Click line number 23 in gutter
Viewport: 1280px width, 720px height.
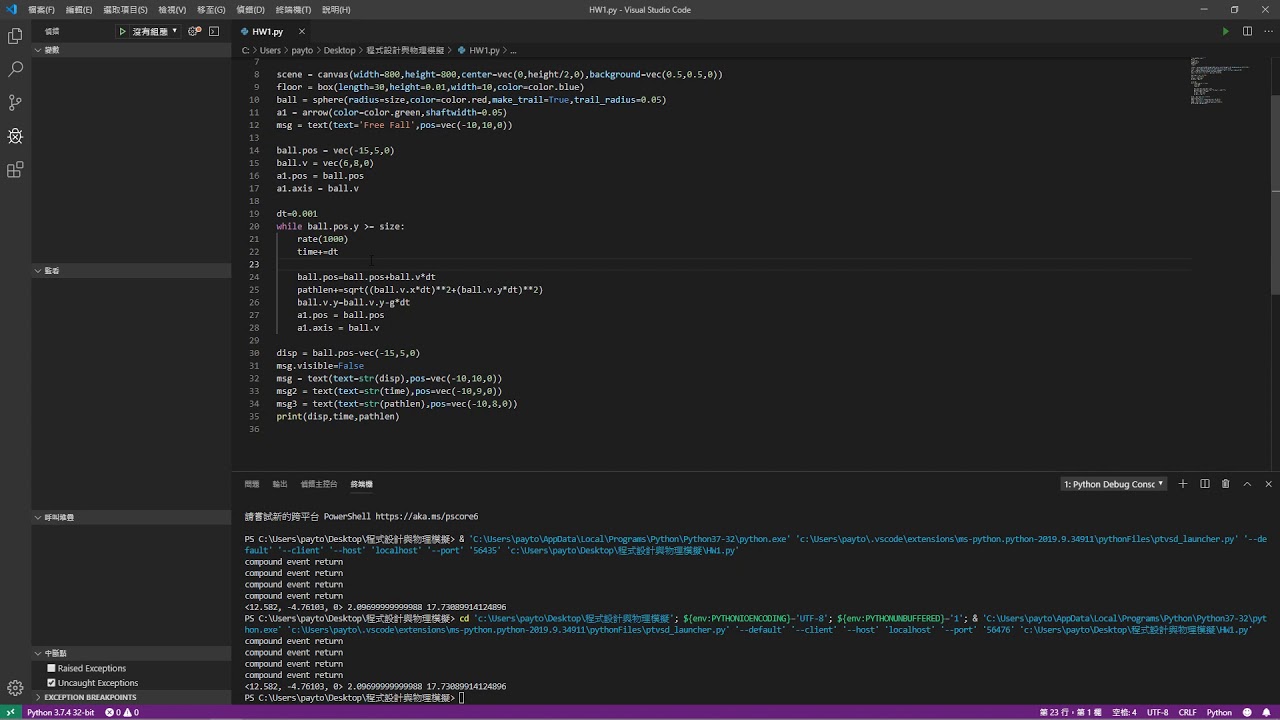(256, 264)
